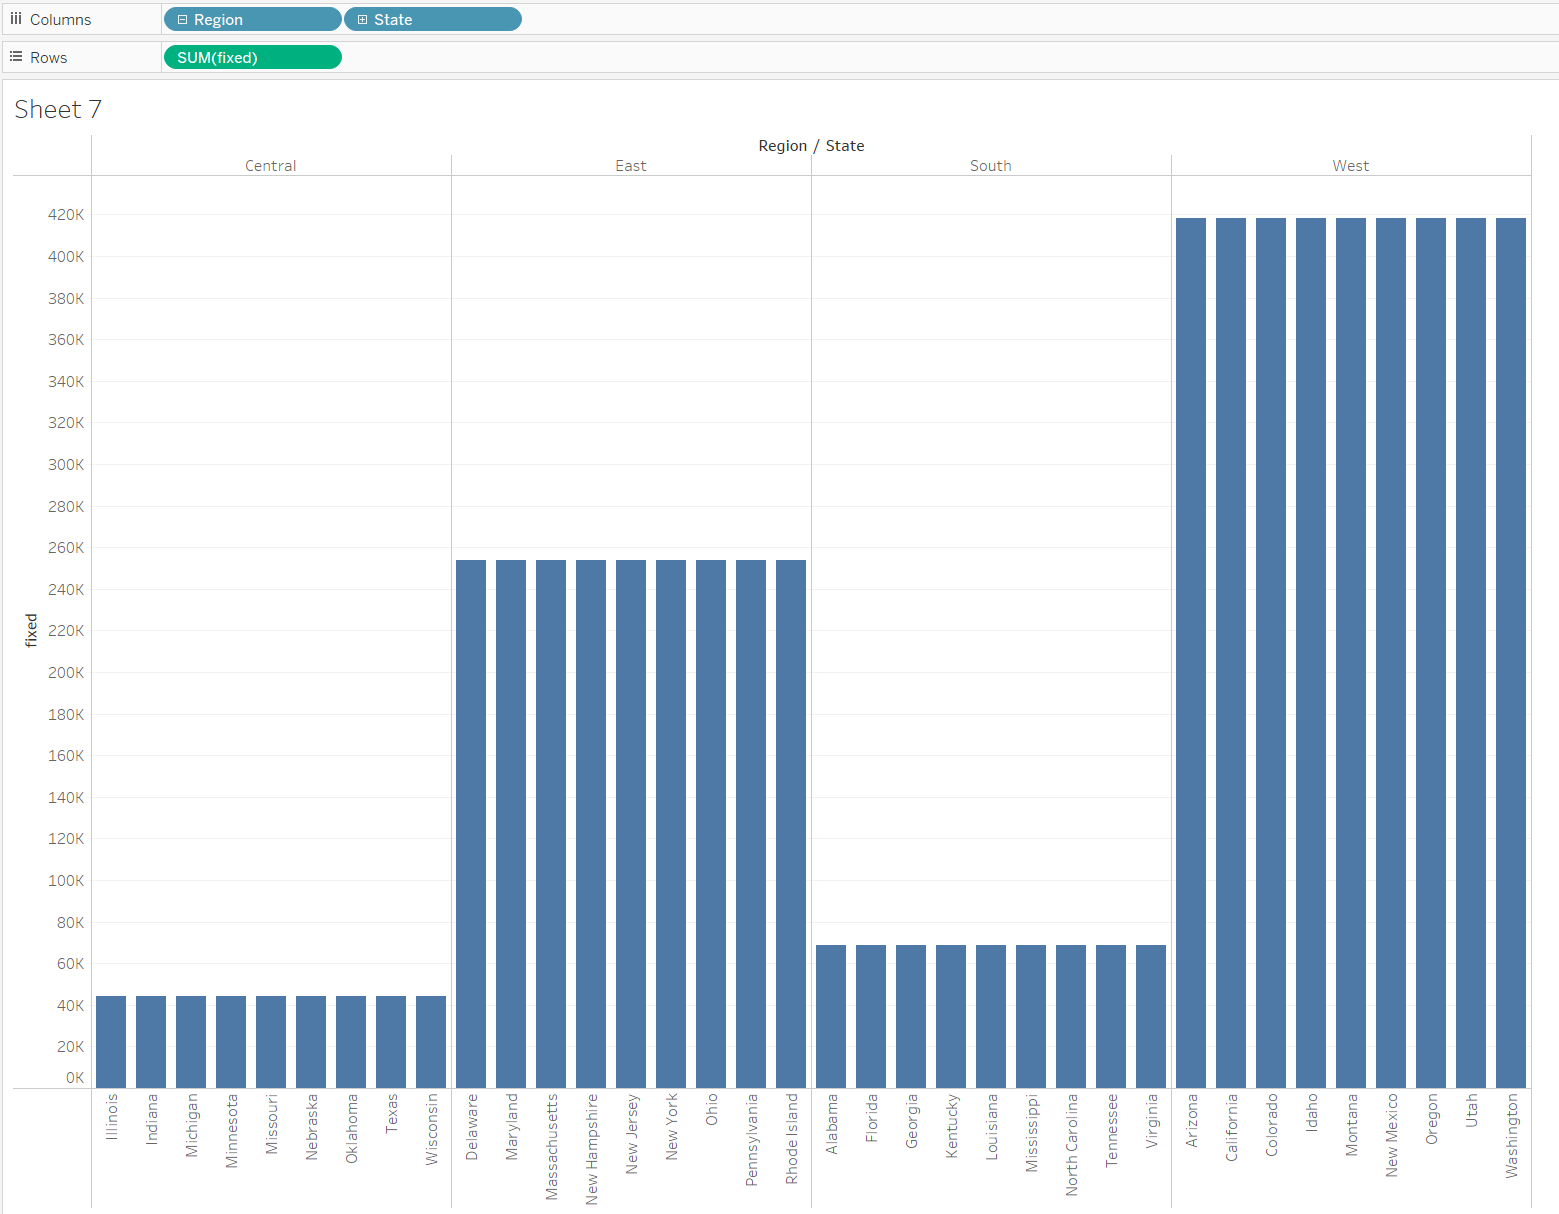
Task: Click the Sheet 7 title
Action: 58,109
